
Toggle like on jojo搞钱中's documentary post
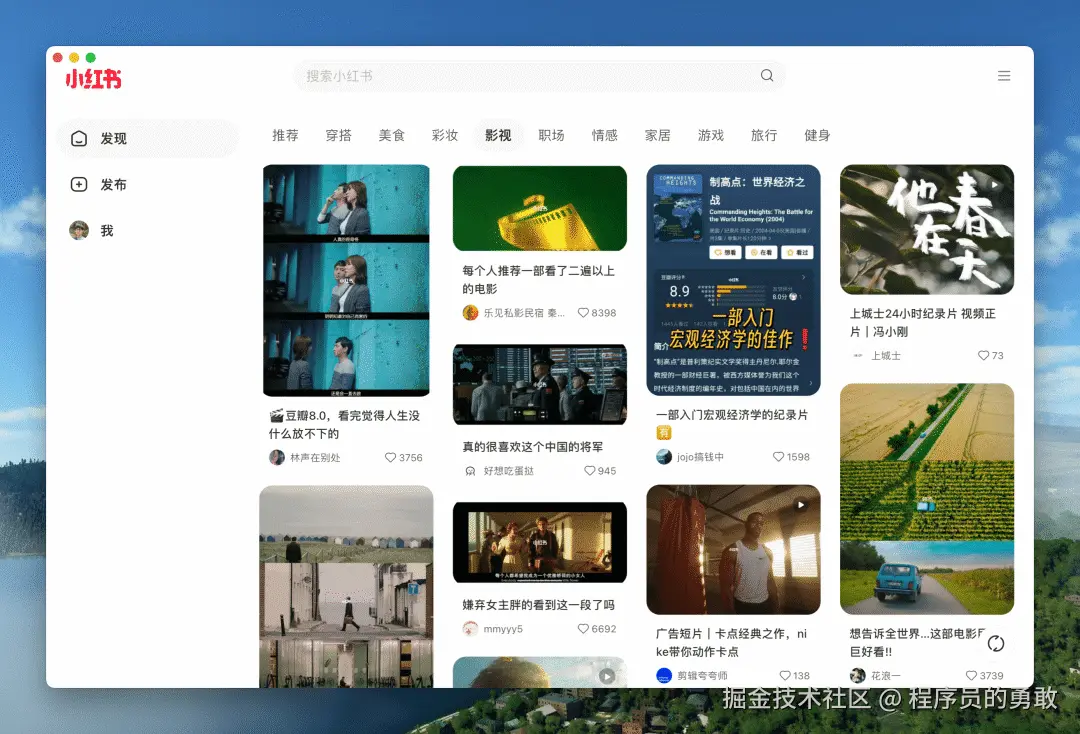tap(779, 456)
